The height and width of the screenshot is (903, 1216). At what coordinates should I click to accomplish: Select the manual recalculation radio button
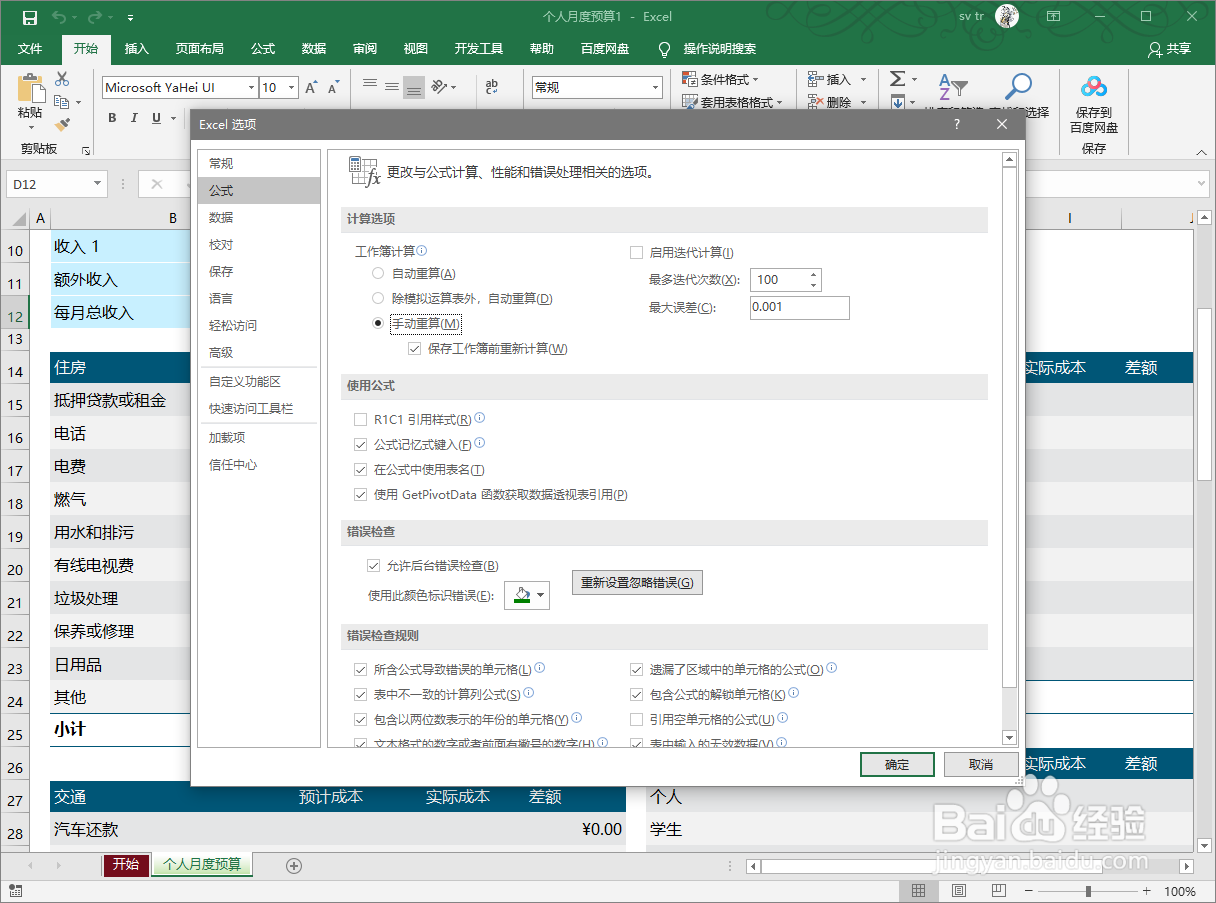[x=378, y=323]
